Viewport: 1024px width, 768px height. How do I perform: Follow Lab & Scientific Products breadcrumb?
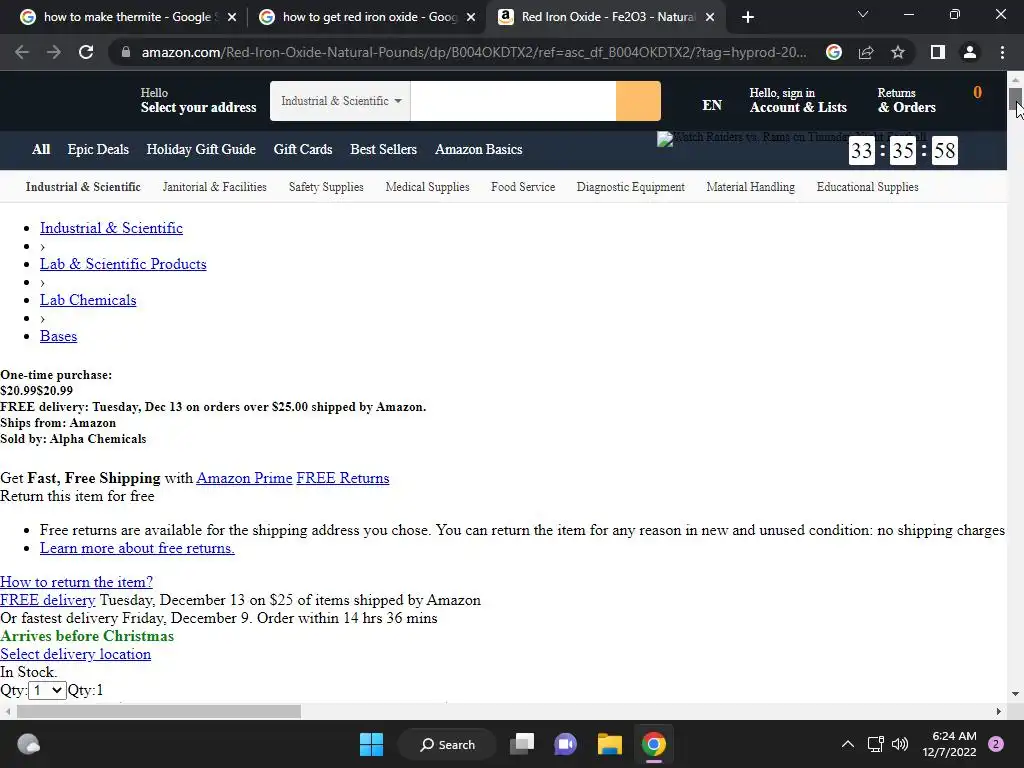coord(123,264)
